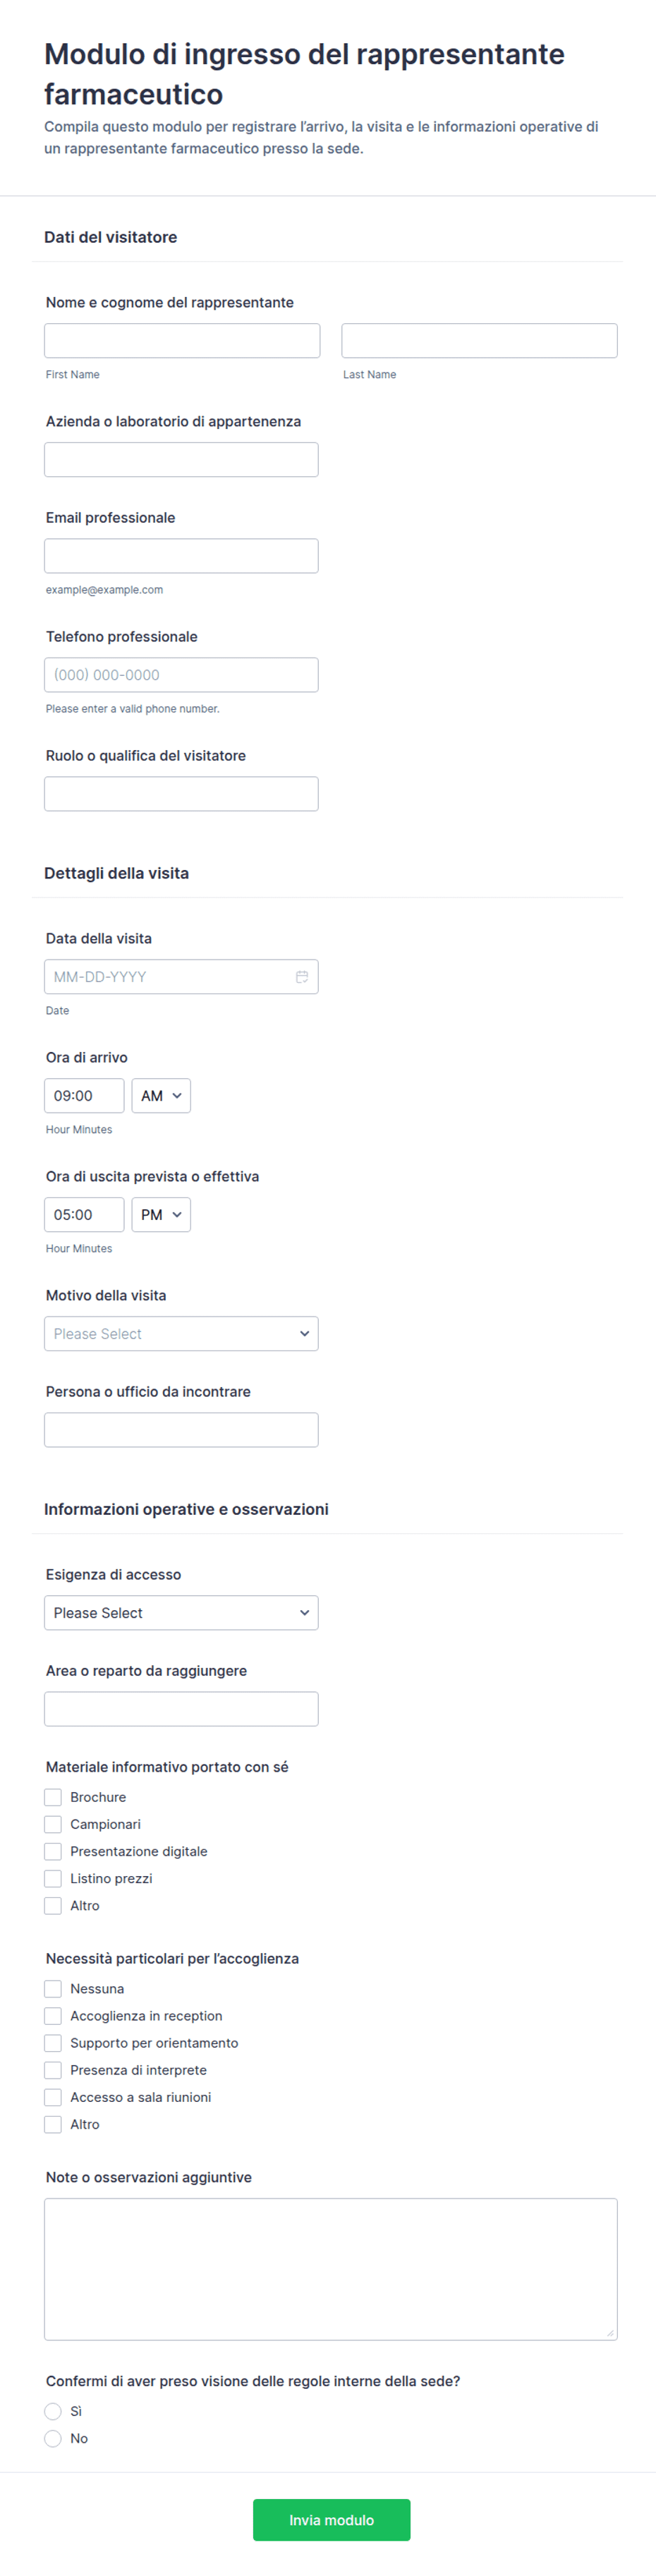Submit with the Invia modulo button

coord(331,2520)
